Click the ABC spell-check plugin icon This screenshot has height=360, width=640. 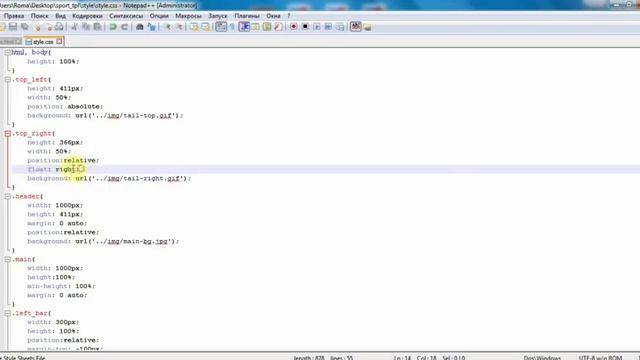[356, 27]
